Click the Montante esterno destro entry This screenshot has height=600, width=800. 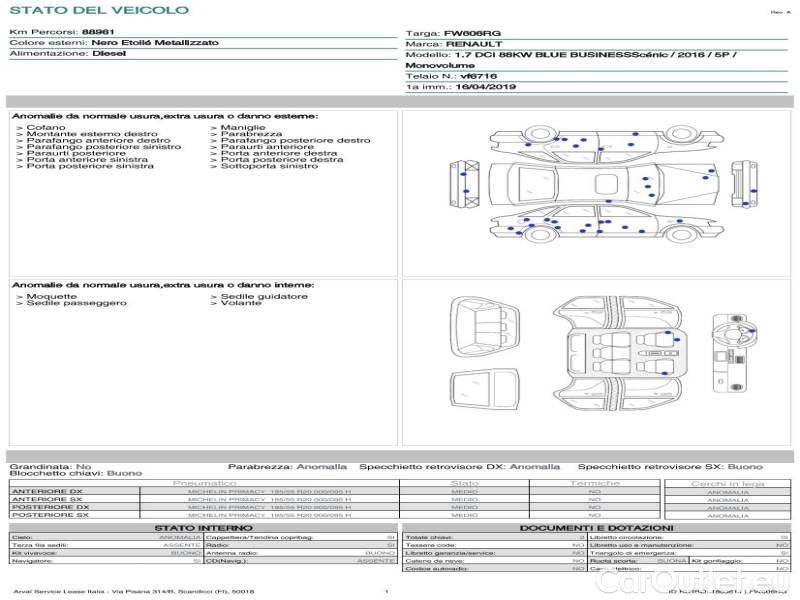92,134
